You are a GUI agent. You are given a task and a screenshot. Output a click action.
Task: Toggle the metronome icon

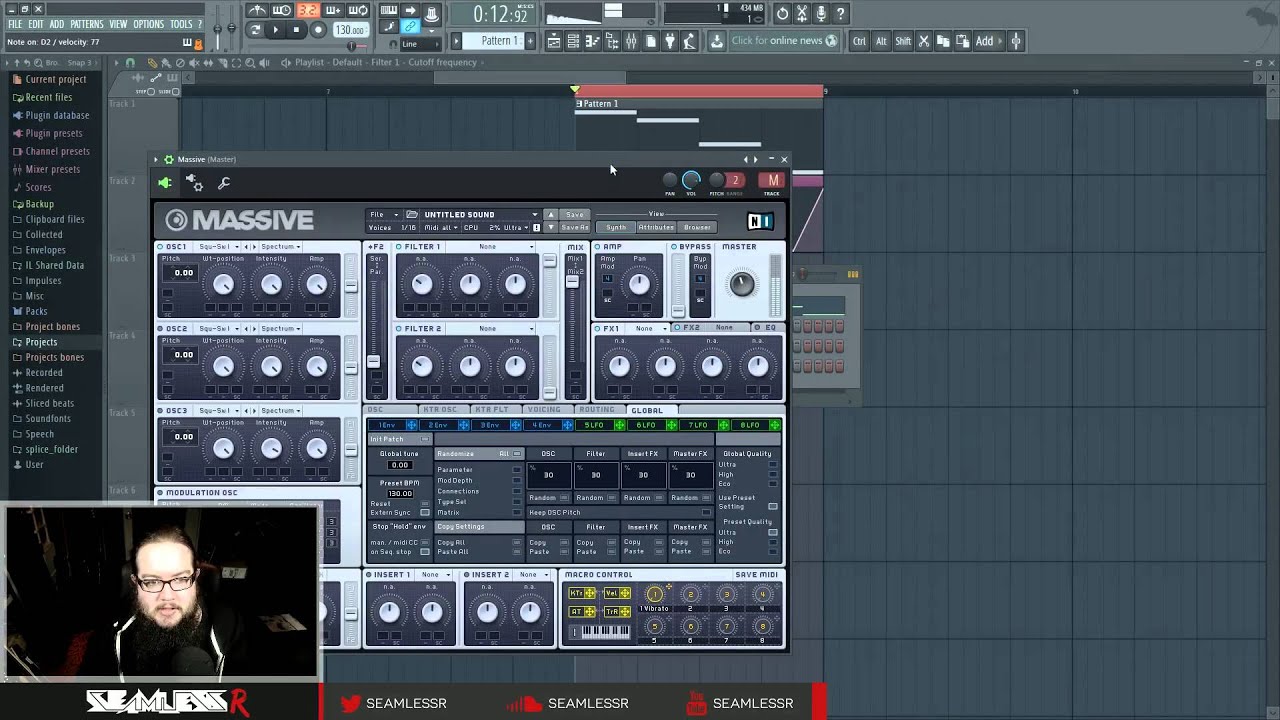257,10
